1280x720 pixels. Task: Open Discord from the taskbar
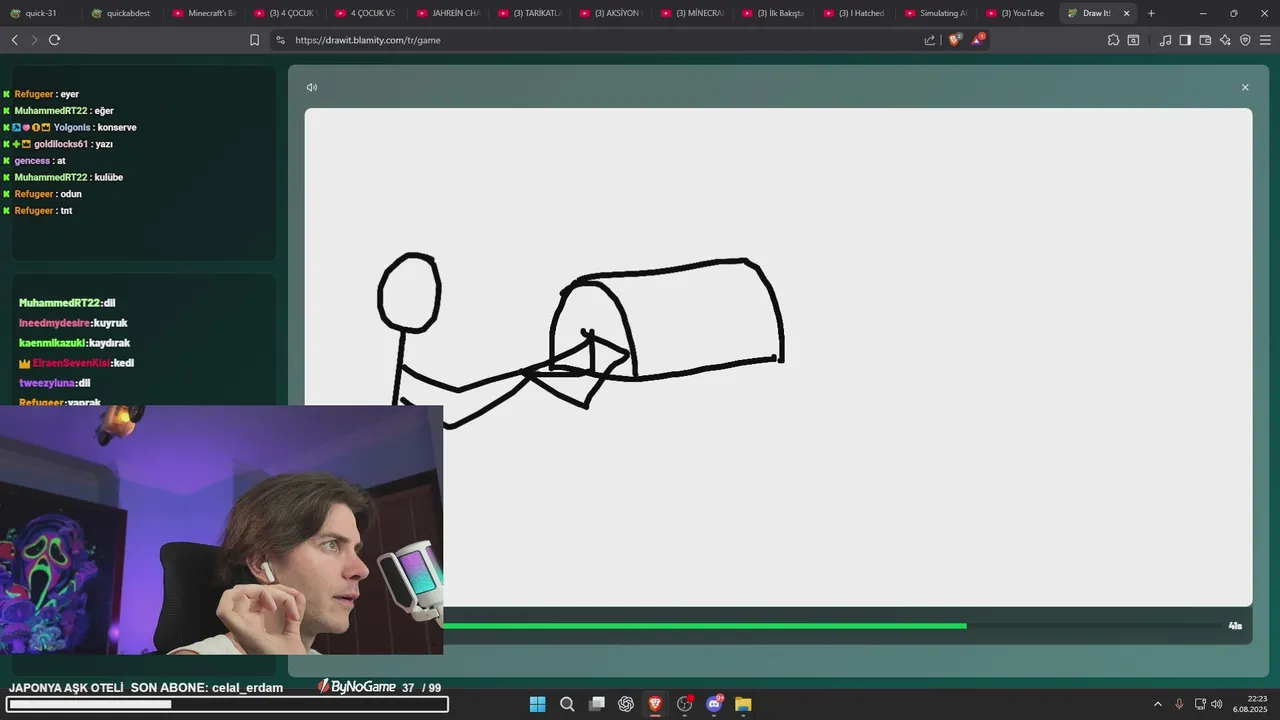(714, 704)
